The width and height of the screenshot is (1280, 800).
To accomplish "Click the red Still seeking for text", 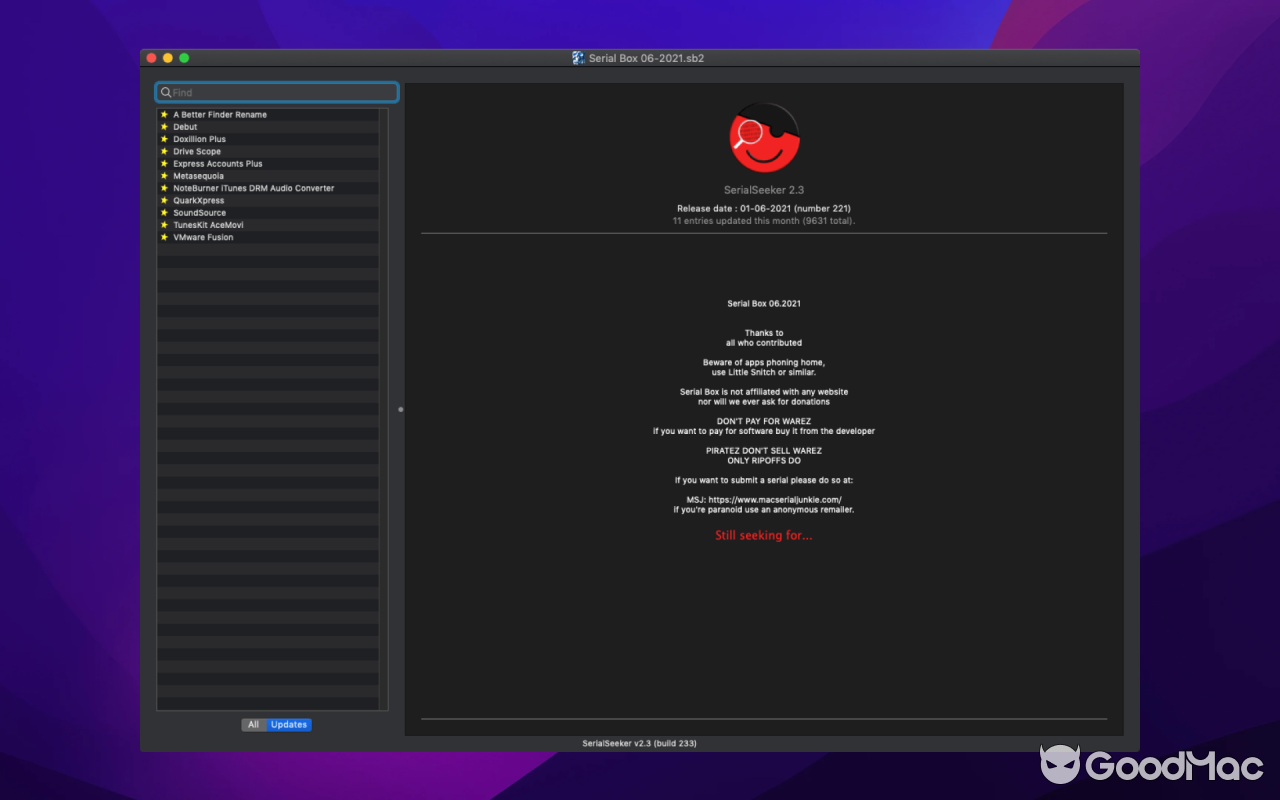I will 764,536.
